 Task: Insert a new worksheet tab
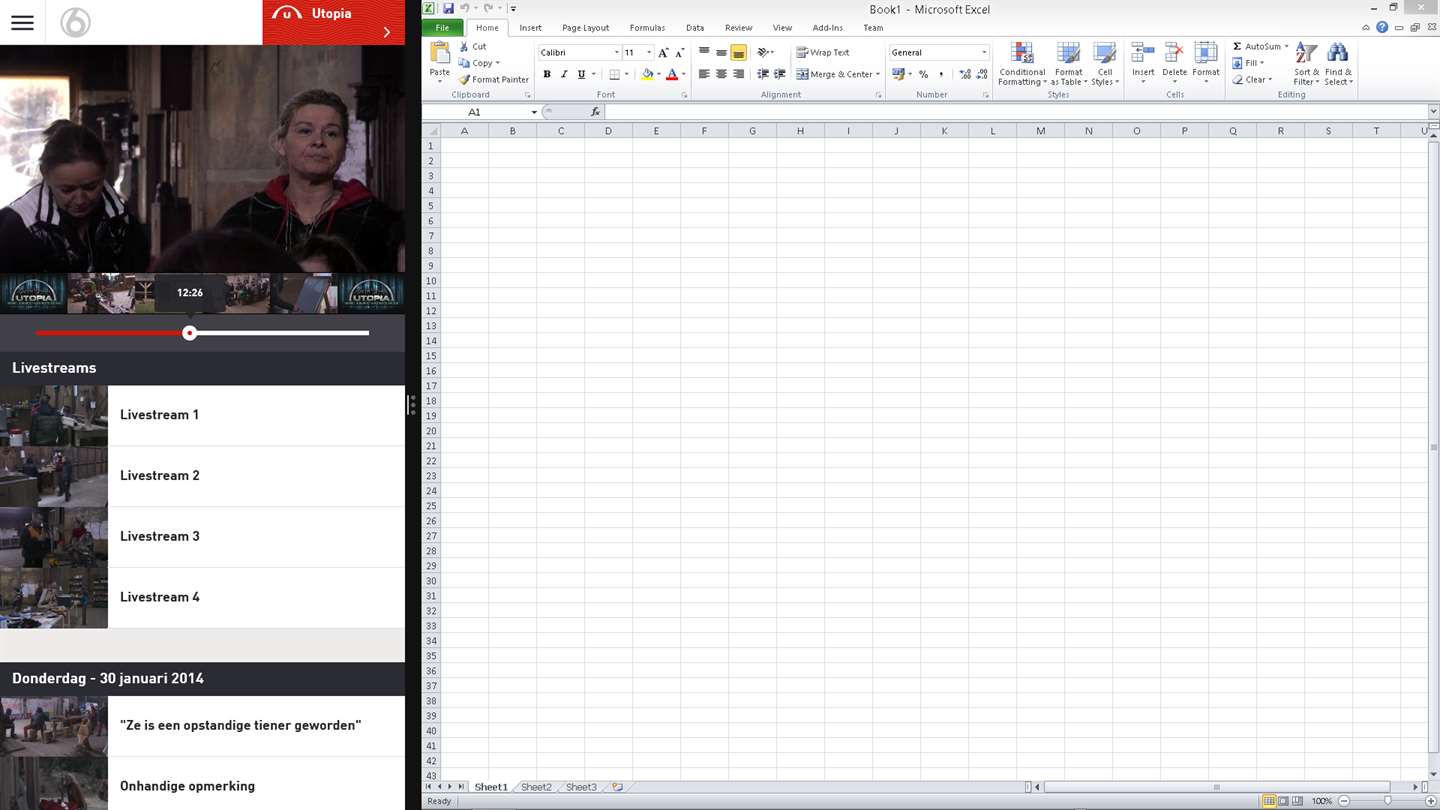(x=617, y=787)
